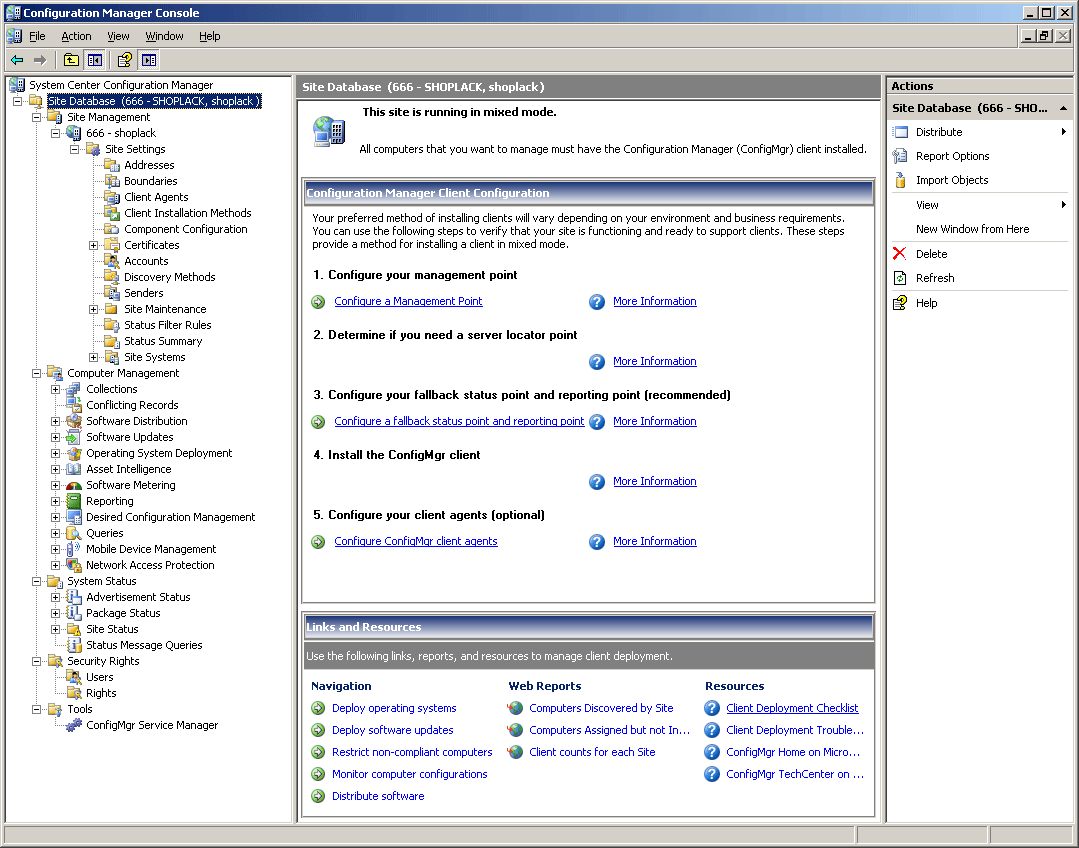The height and width of the screenshot is (848, 1079).
Task: Open Configure ConfigMgr client agents link
Action: pyautogui.click(x=416, y=541)
